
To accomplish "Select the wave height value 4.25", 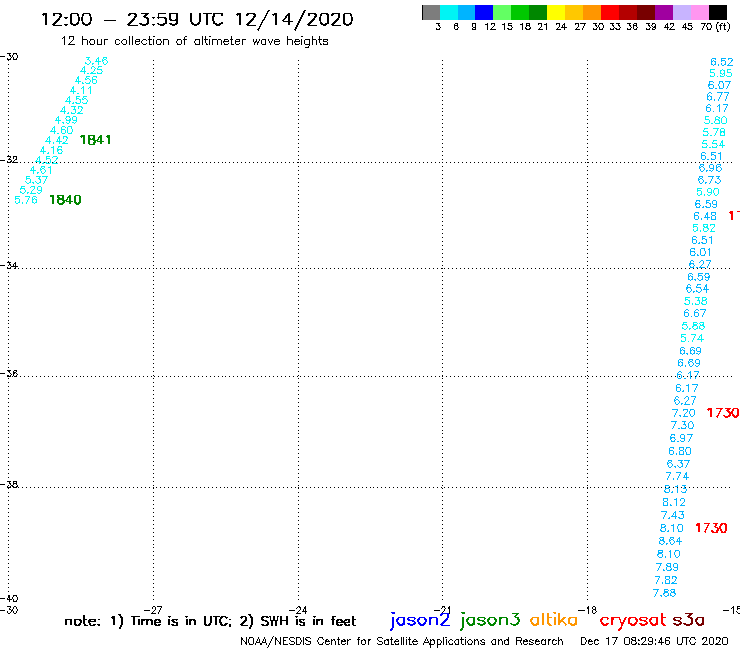I will [x=91, y=70].
